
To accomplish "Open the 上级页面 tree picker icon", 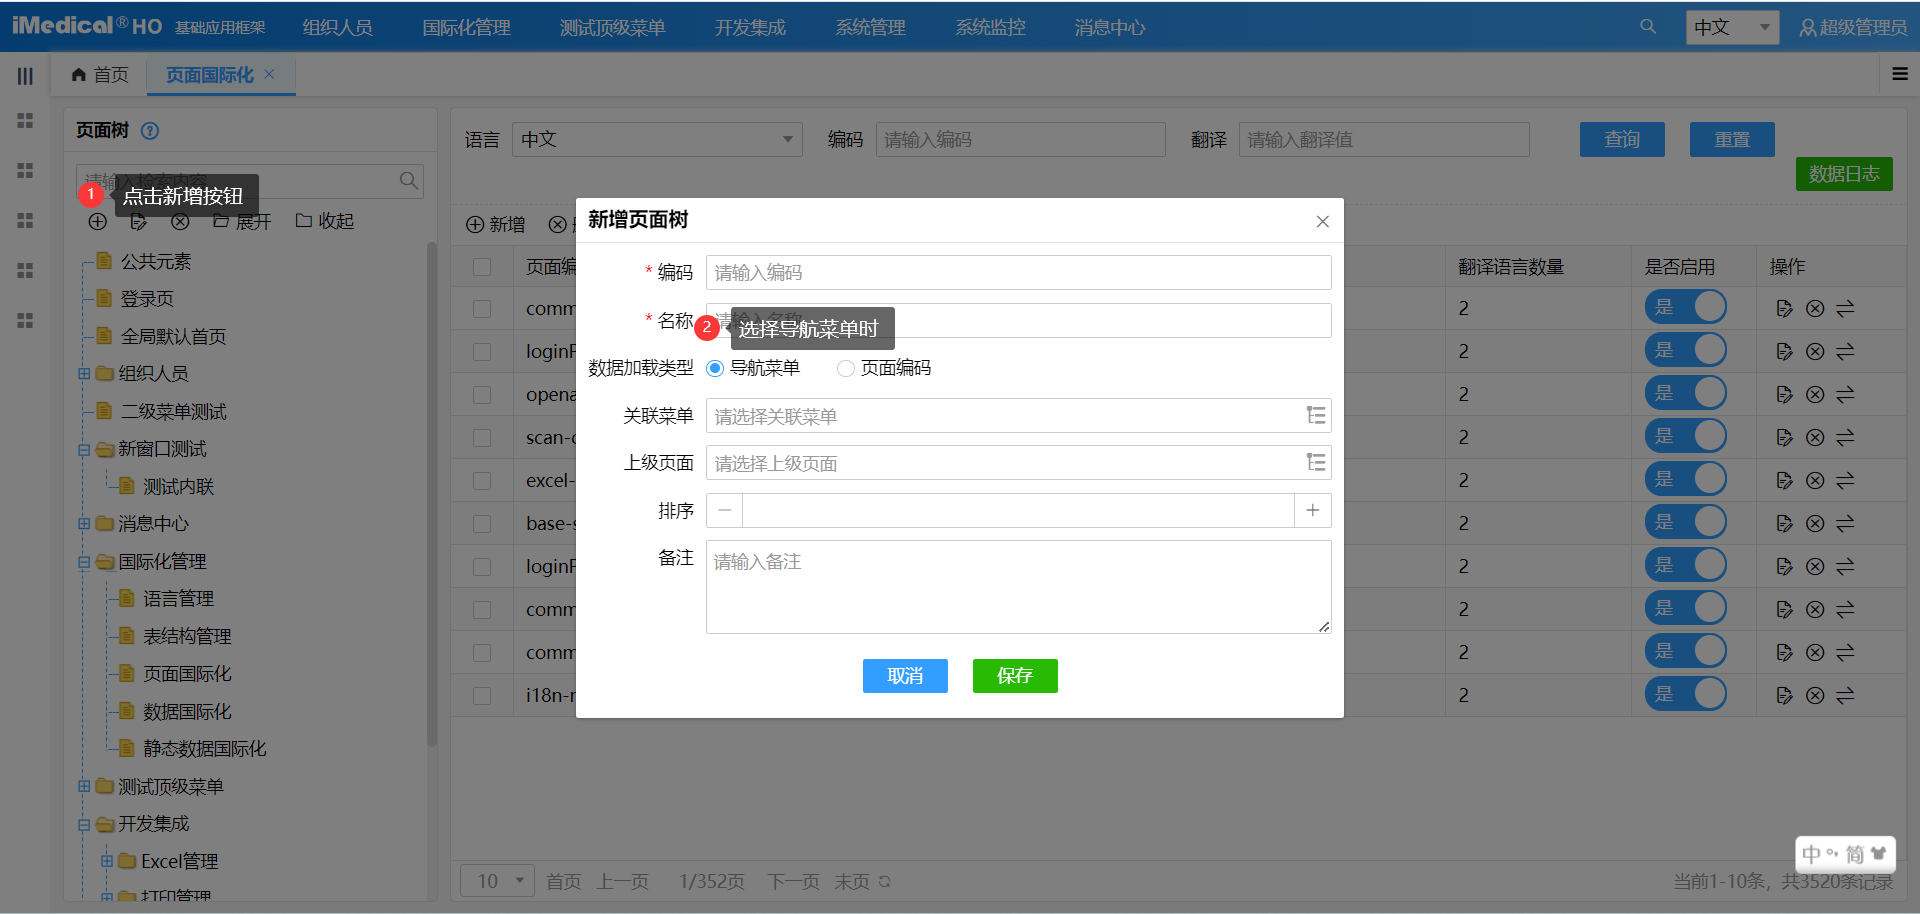I will click(x=1316, y=462).
